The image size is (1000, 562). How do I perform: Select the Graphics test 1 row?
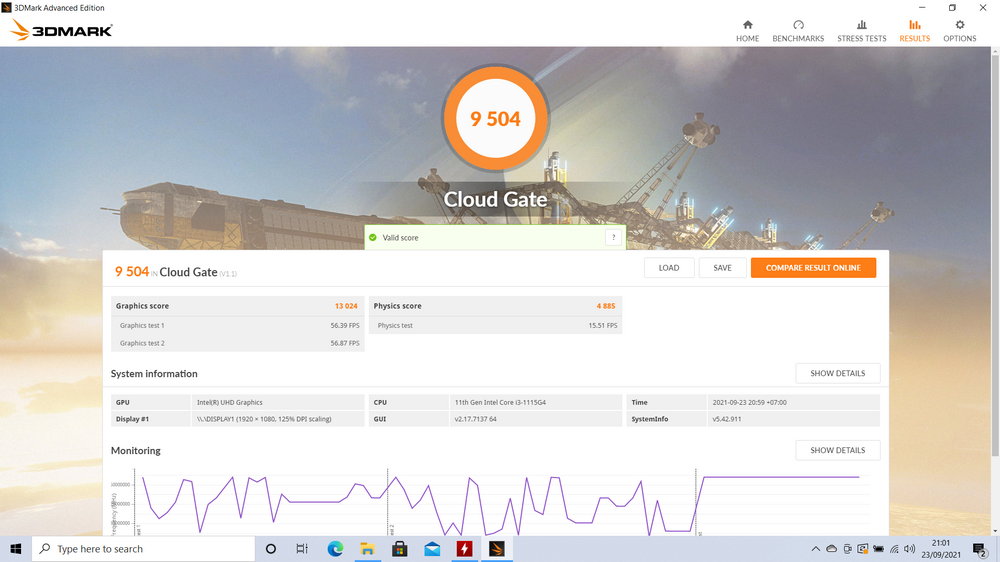238,325
